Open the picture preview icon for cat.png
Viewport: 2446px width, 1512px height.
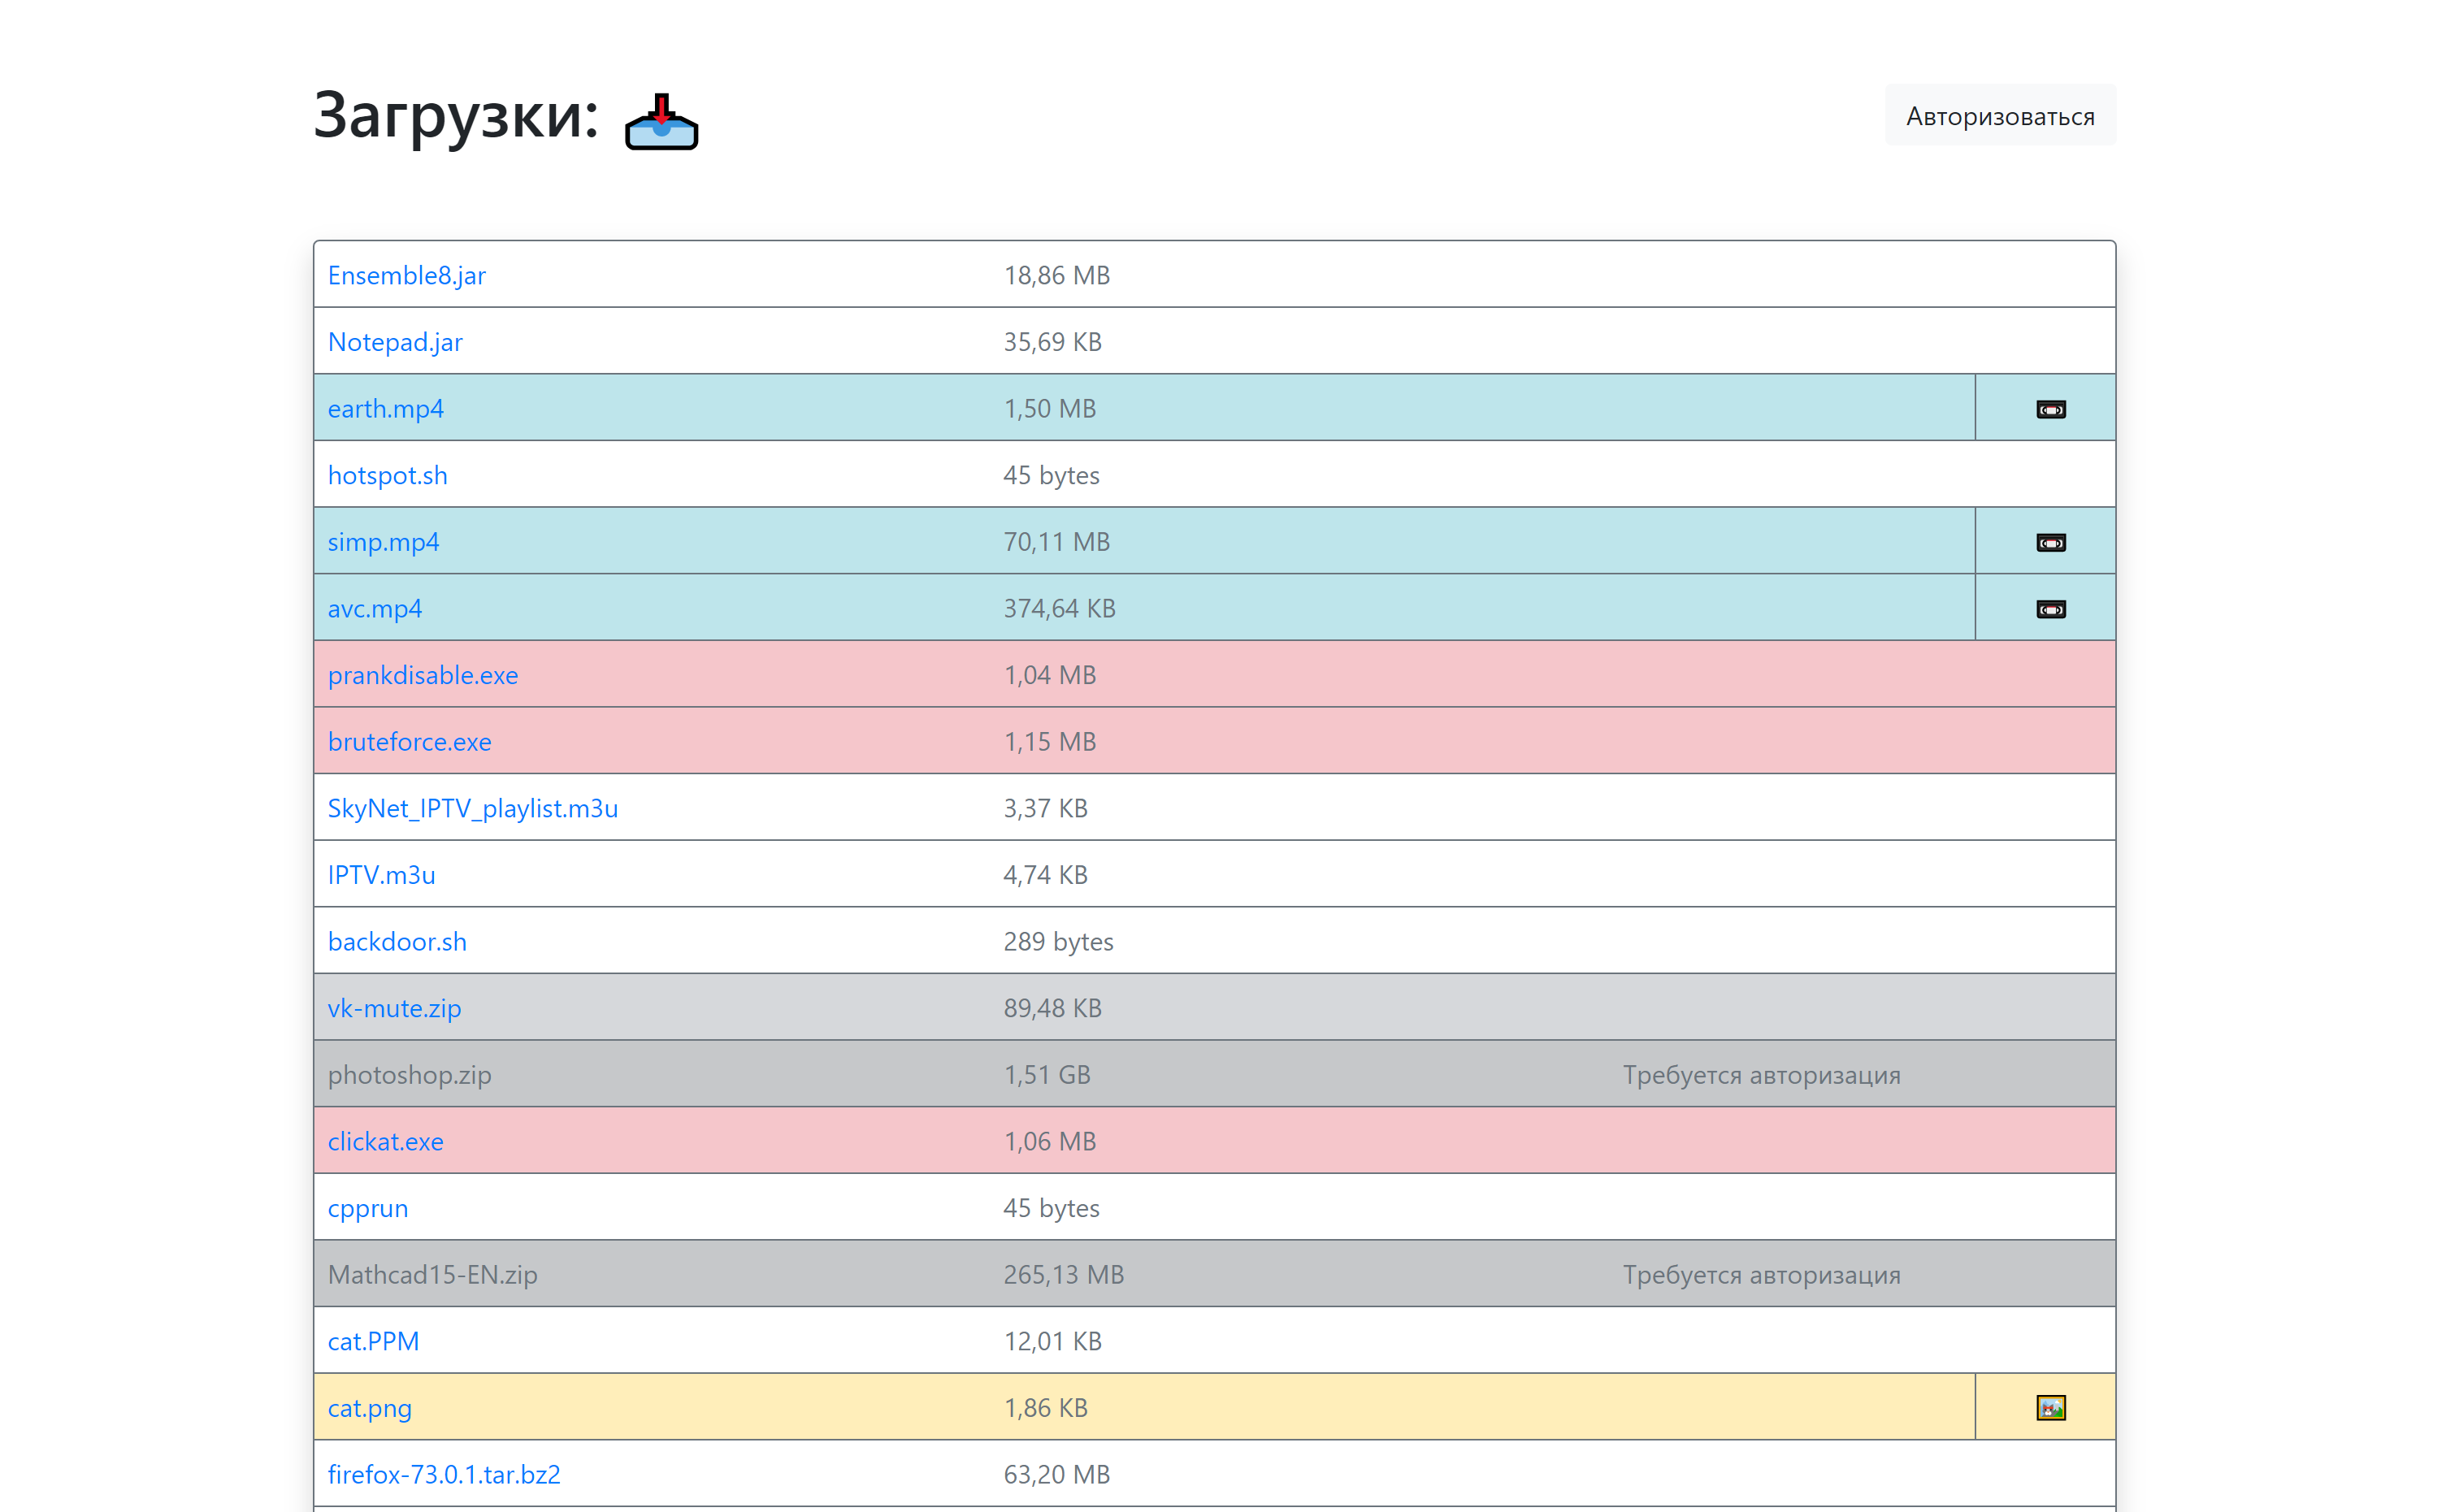[x=2051, y=1406]
